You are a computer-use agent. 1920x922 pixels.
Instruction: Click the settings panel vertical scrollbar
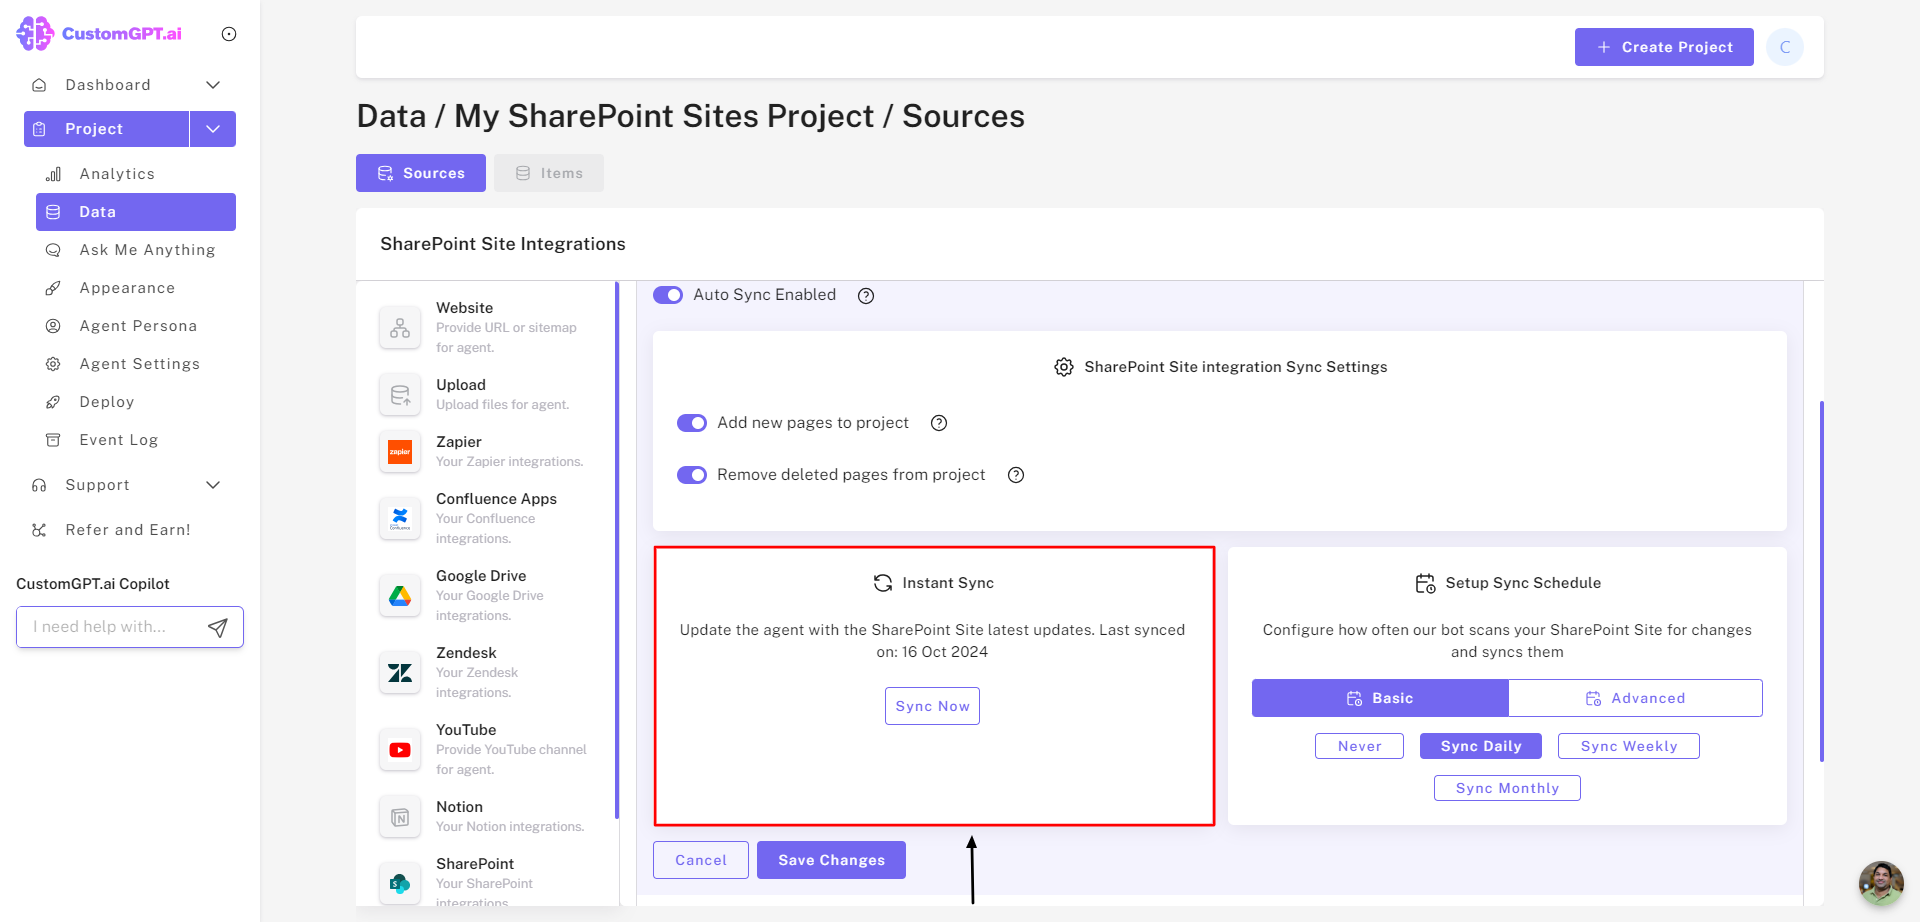tap(1822, 580)
